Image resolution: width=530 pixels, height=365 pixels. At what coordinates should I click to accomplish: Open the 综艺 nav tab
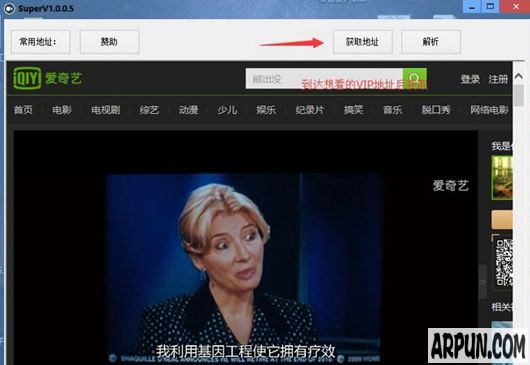(x=149, y=110)
